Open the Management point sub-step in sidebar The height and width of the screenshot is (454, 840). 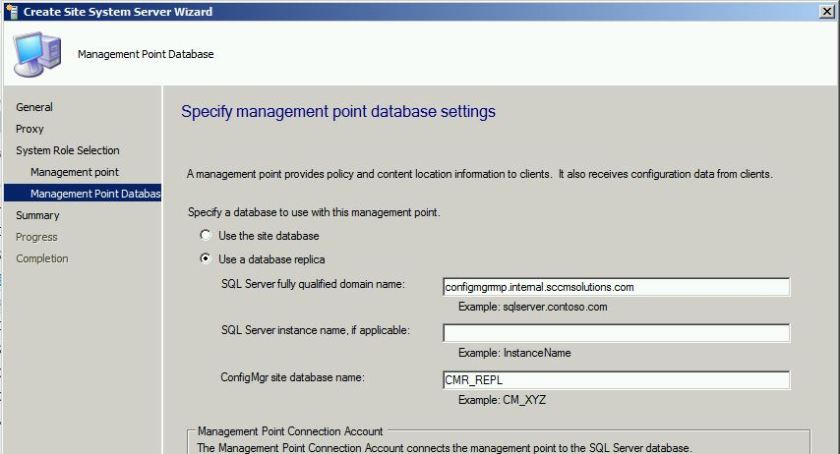[x=74, y=172]
